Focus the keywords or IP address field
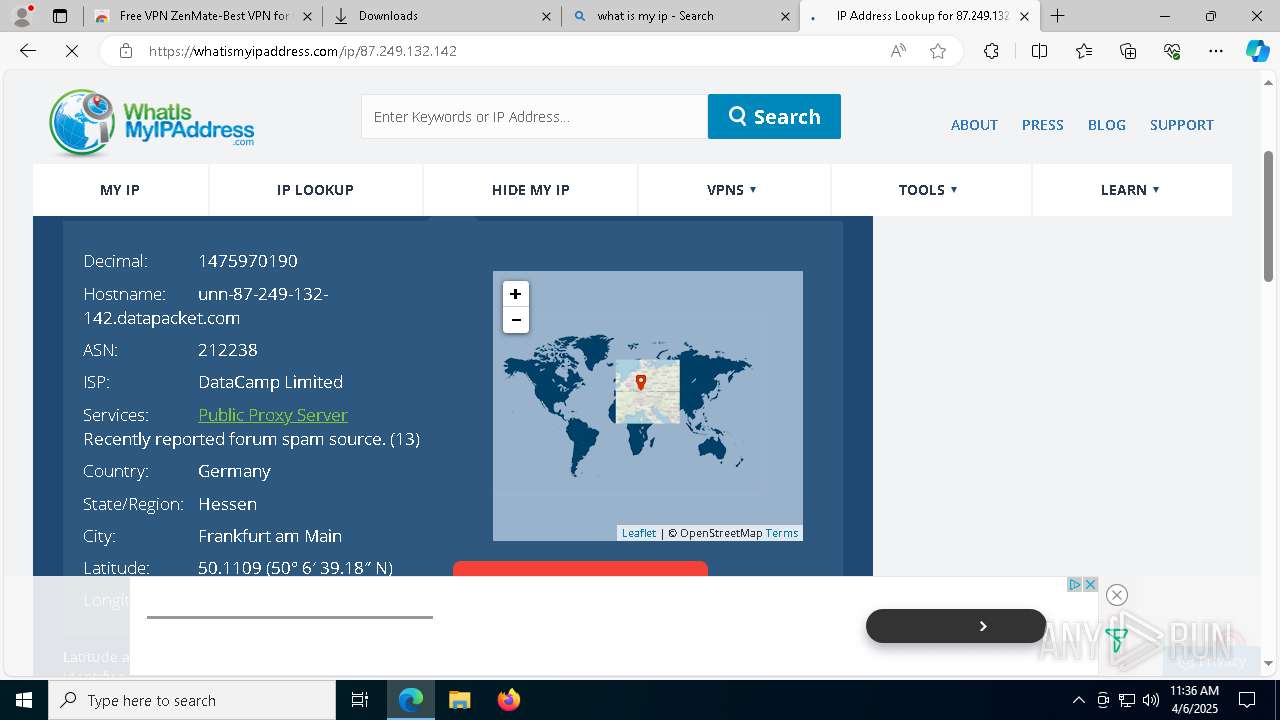 click(x=534, y=116)
